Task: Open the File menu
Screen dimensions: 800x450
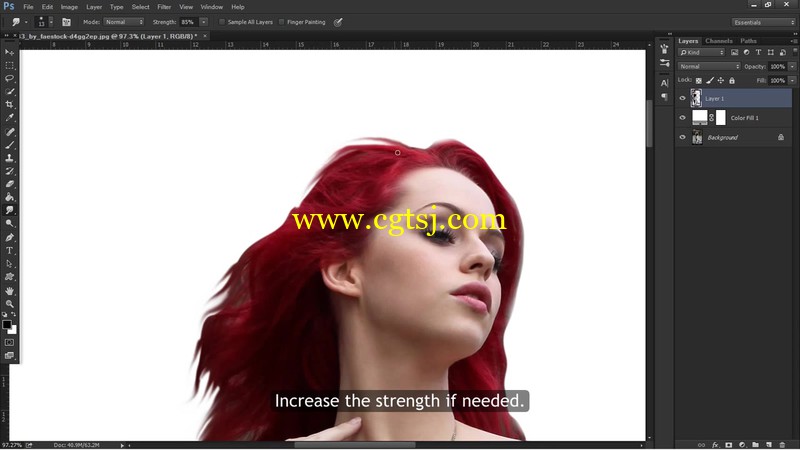Action: coord(28,7)
